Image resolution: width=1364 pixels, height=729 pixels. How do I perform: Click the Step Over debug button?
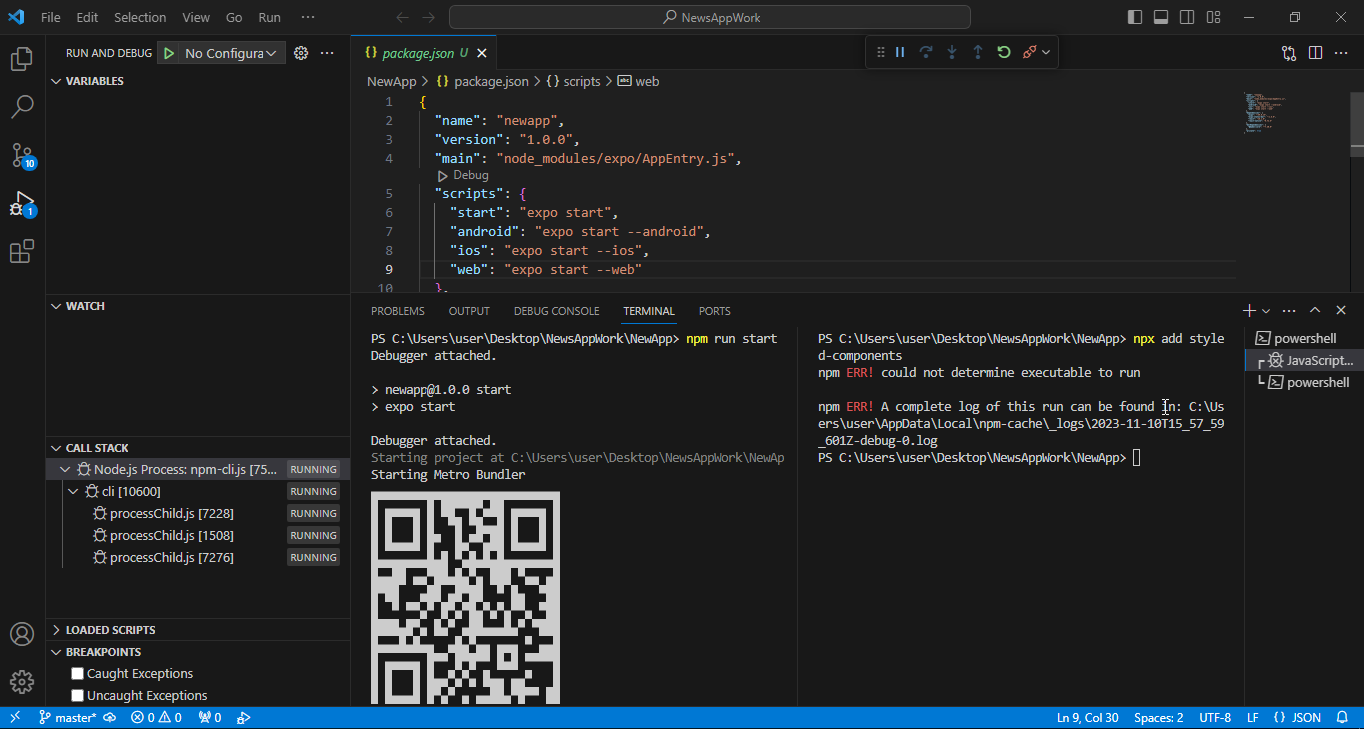coord(926,52)
